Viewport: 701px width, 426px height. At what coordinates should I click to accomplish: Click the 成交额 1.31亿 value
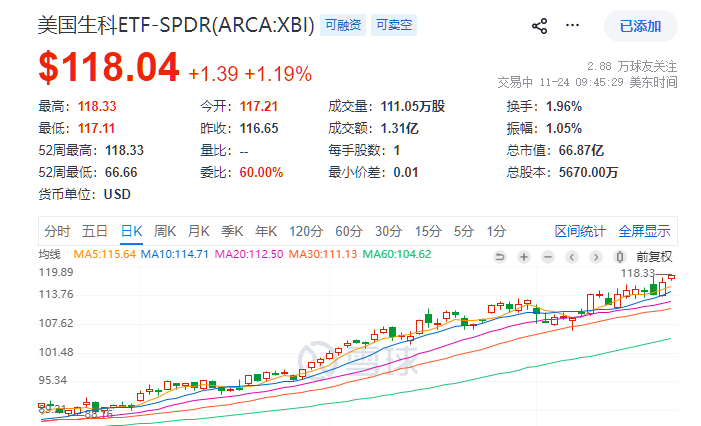click(x=400, y=128)
